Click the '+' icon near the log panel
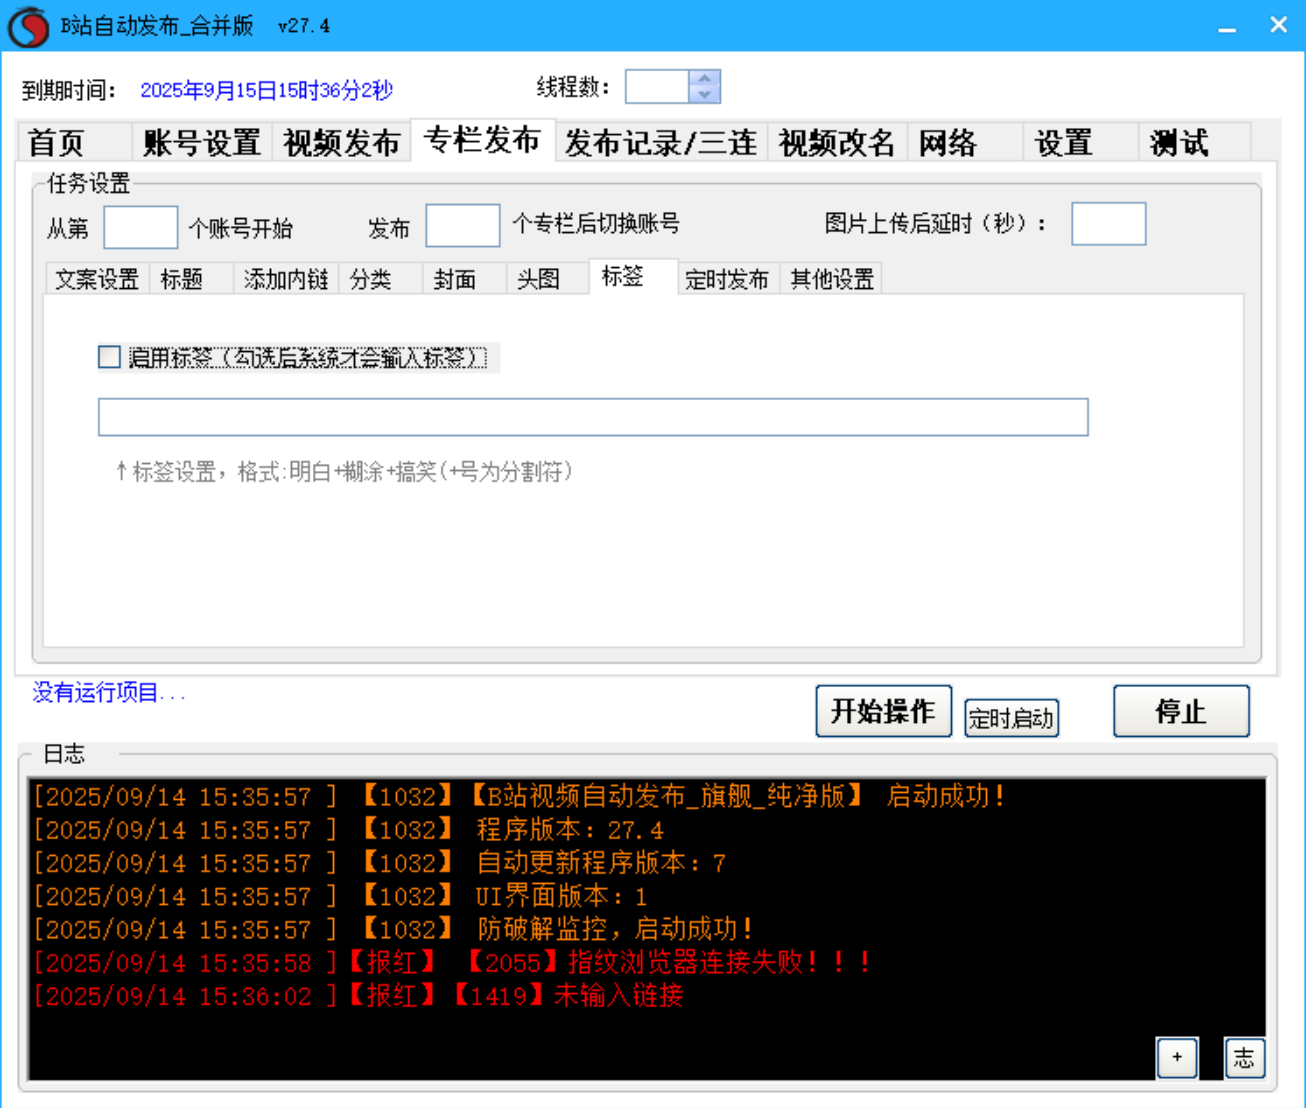 (1177, 1058)
